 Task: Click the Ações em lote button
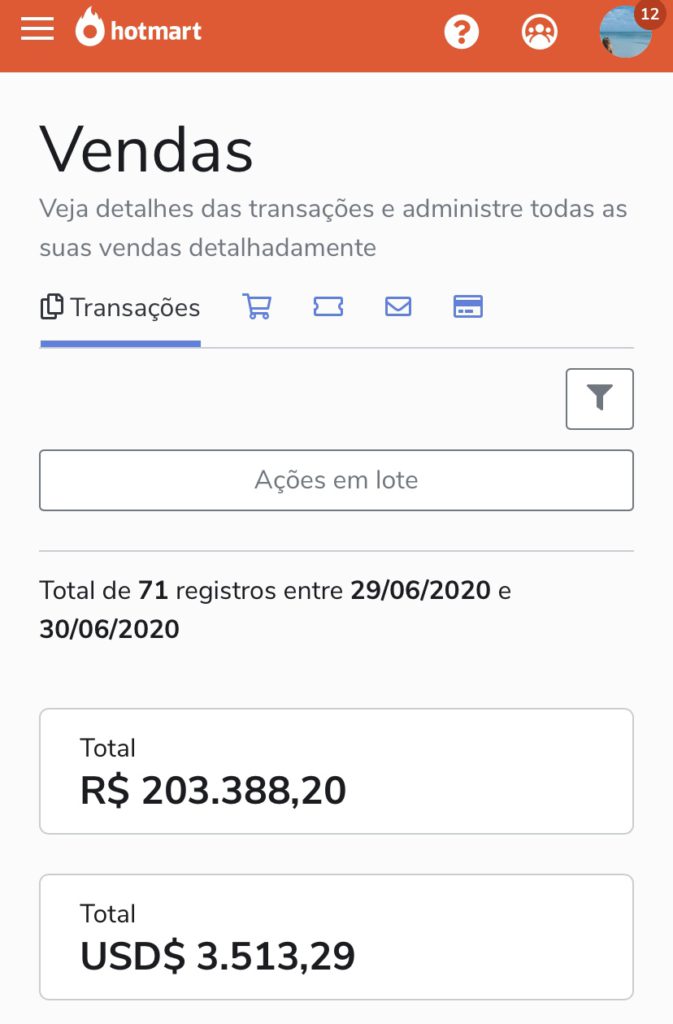[336, 480]
